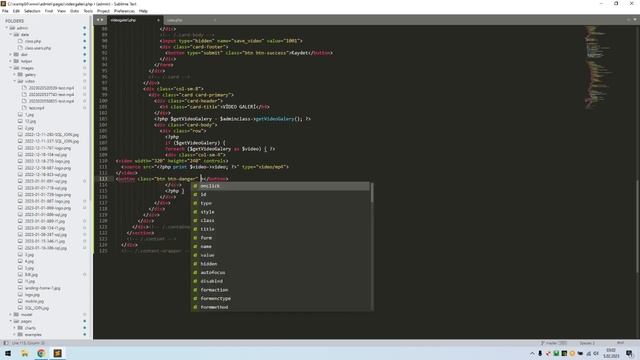Click the code minimap preview
Image resolution: width=640 pixels, height=360 pixels.
[x=598, y=67]
